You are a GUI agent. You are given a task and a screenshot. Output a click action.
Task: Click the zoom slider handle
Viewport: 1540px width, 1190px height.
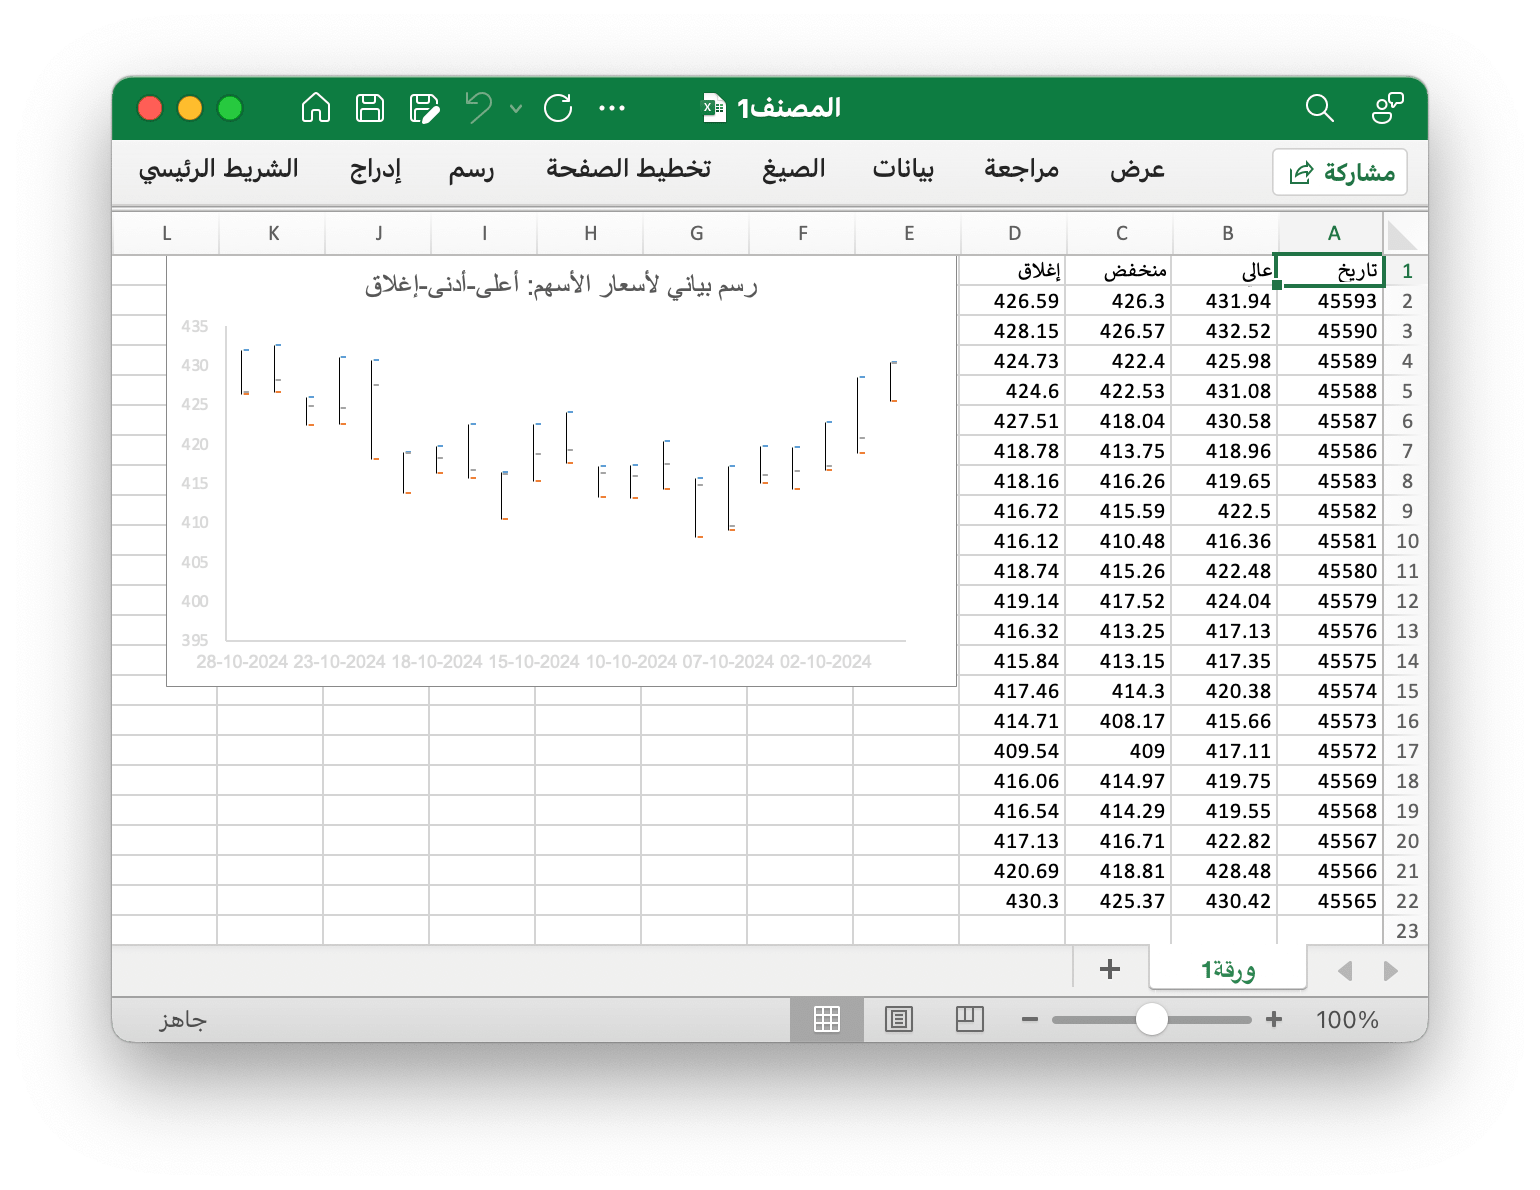1152,1019
